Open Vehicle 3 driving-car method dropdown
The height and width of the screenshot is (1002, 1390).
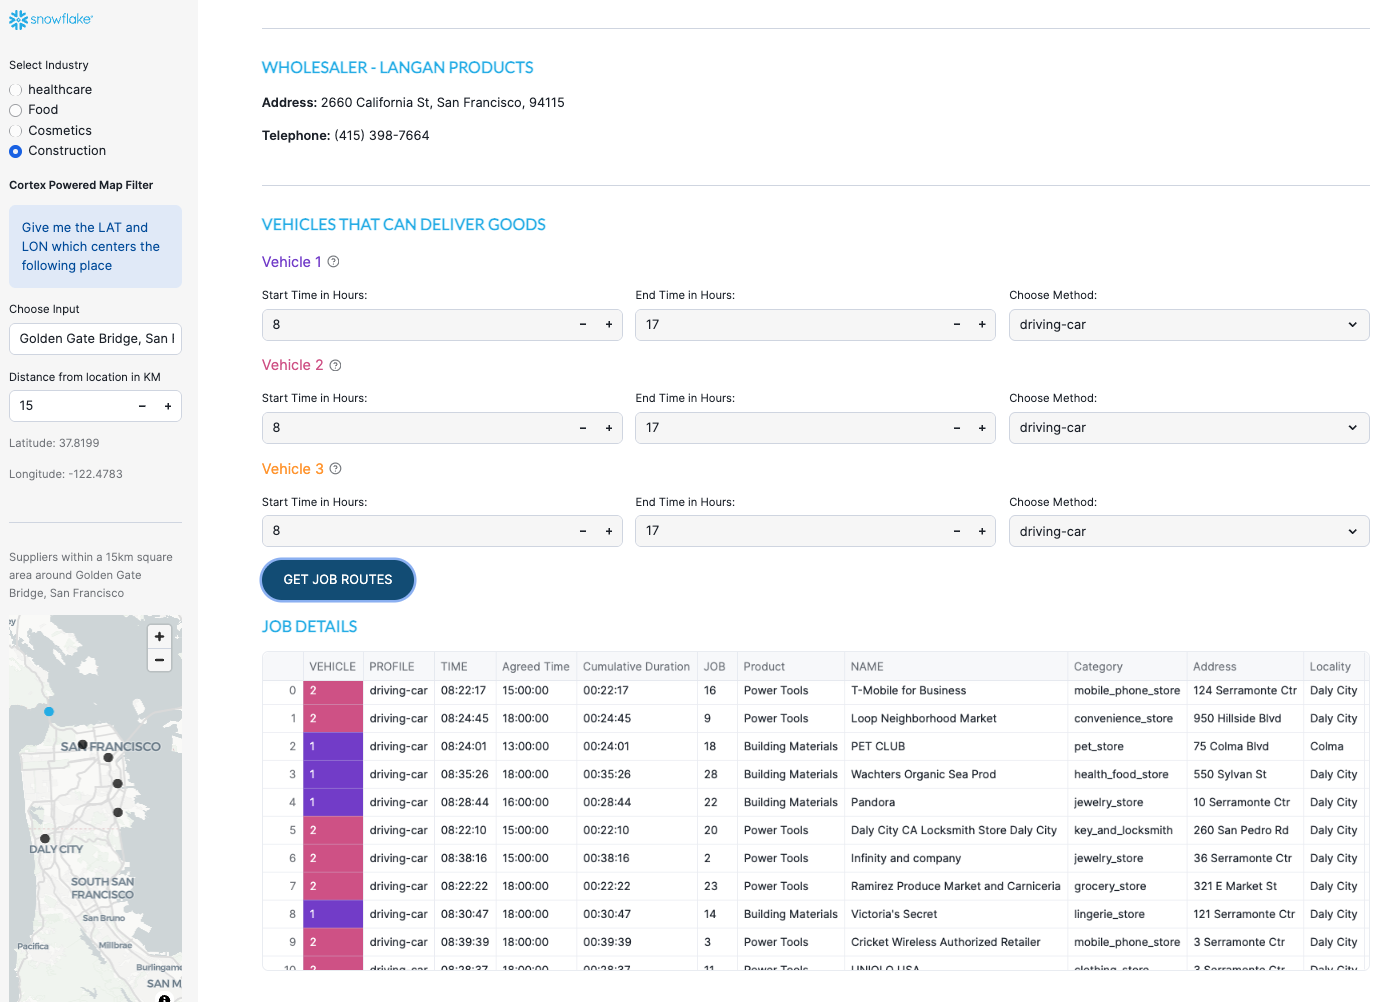pyautogui.click(x=1188, y=532)
